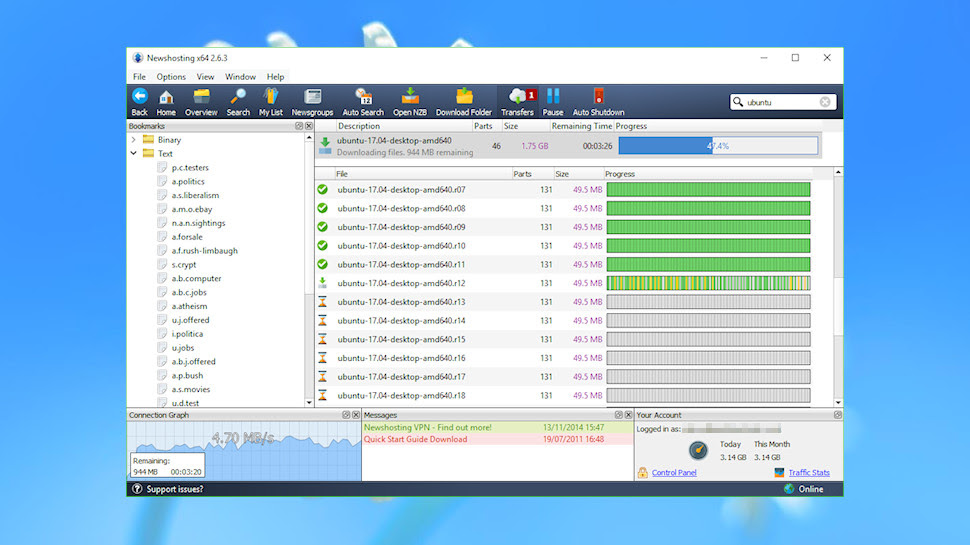This screenshot has height=545, width=970.
Task: Open the Control Panel link
Action: click(674, 473)
